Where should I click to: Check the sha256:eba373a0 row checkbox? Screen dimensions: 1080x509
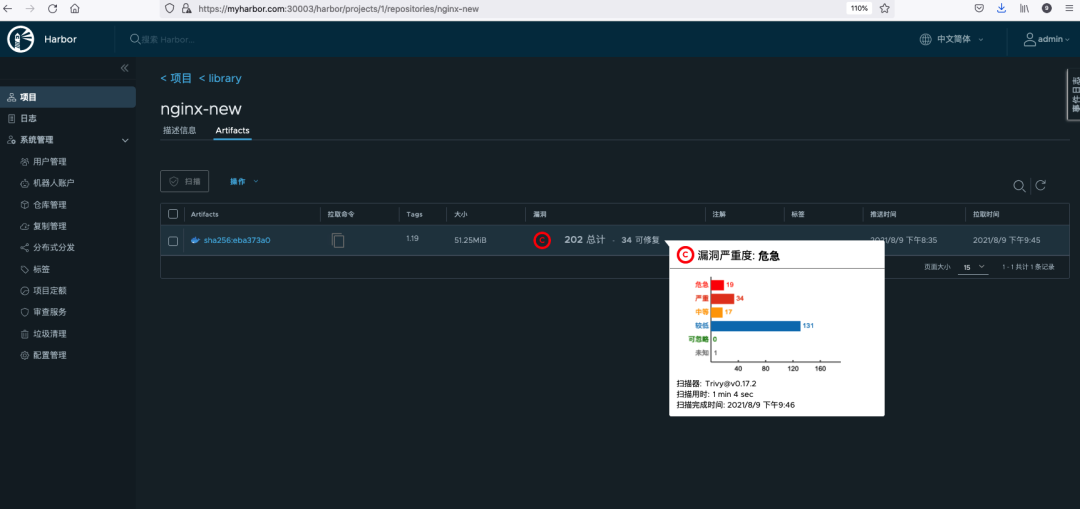173,241
